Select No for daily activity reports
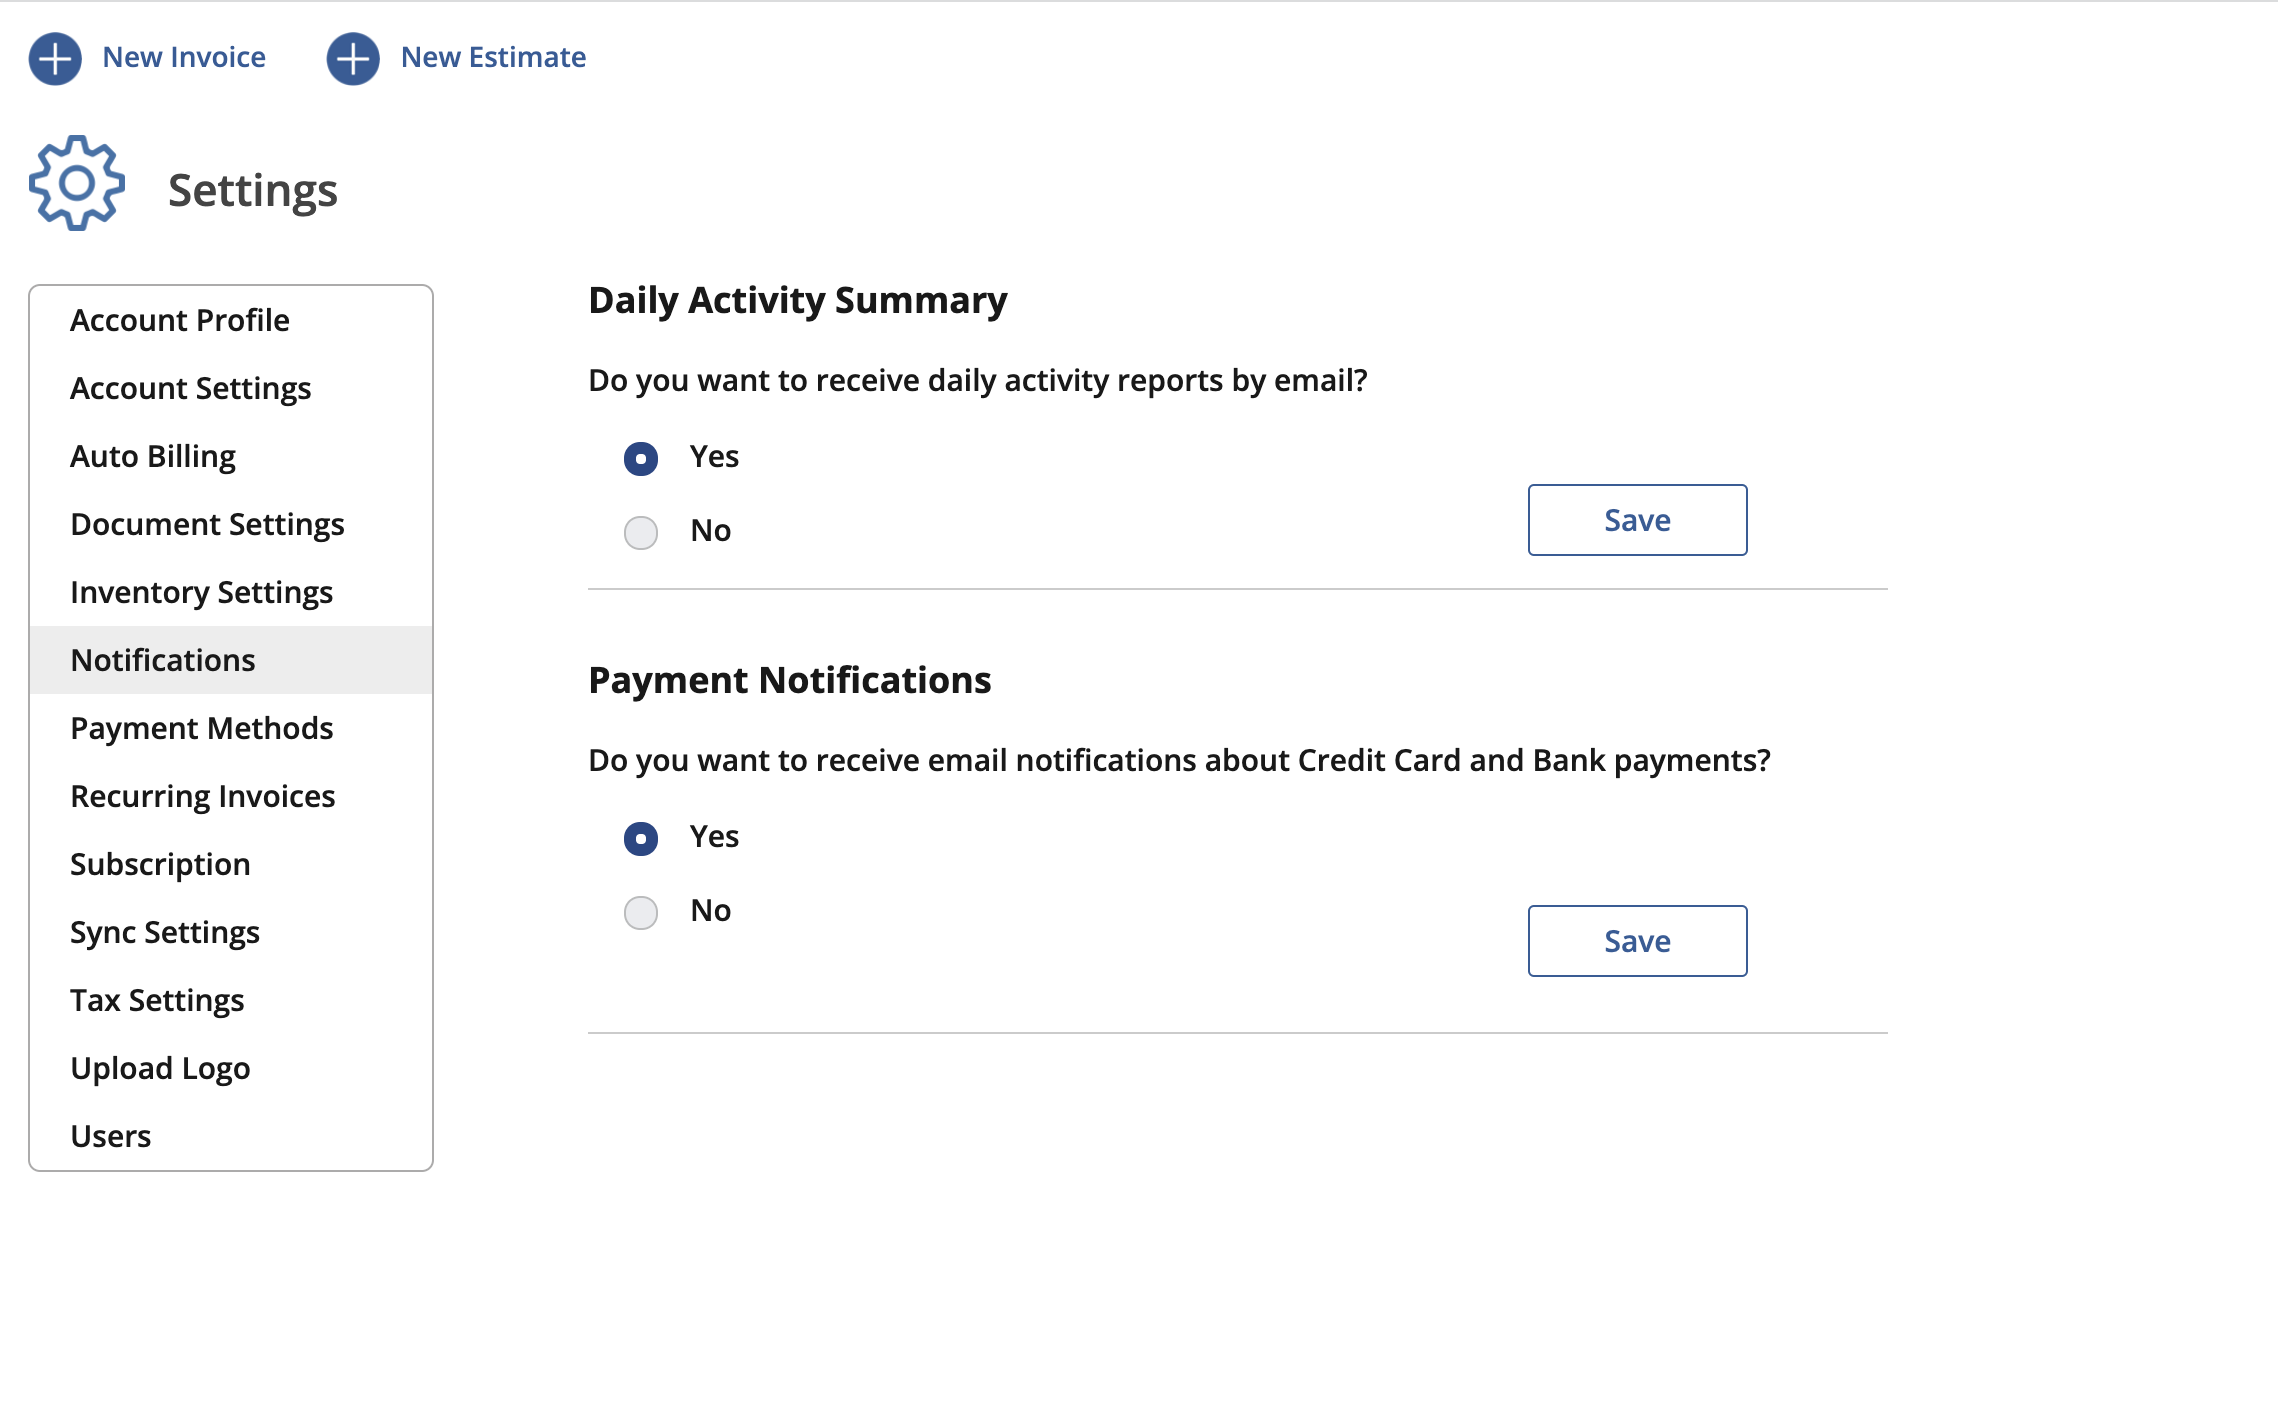The image size is (2278, 1418). click(640, 533)
